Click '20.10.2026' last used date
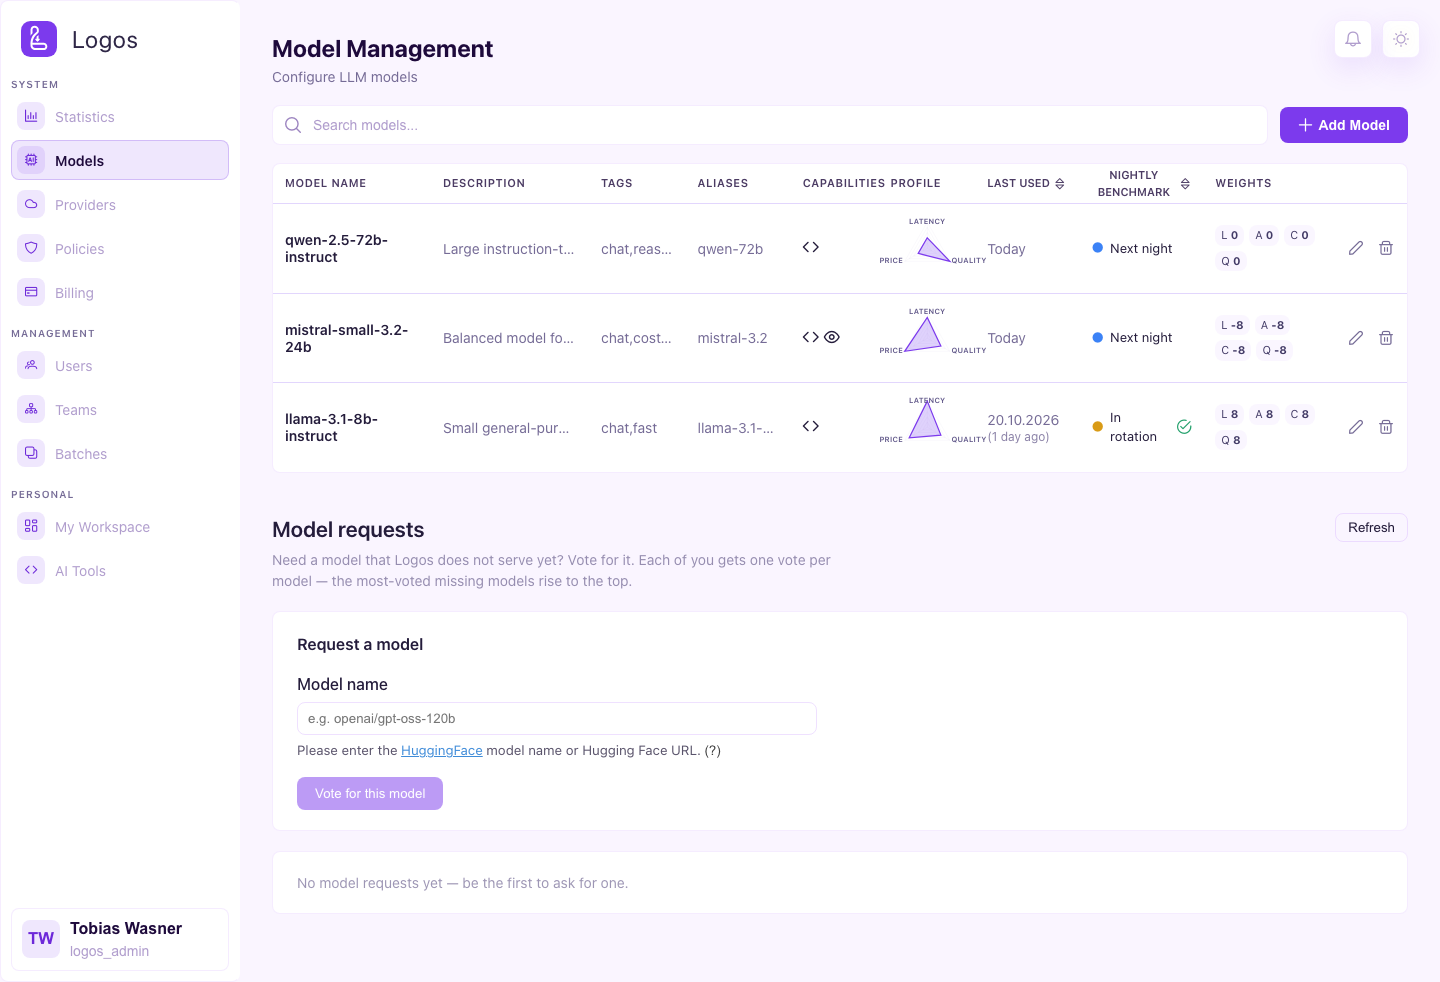The height and width of the screenshot is (982, 1440). click(1023, 420)
